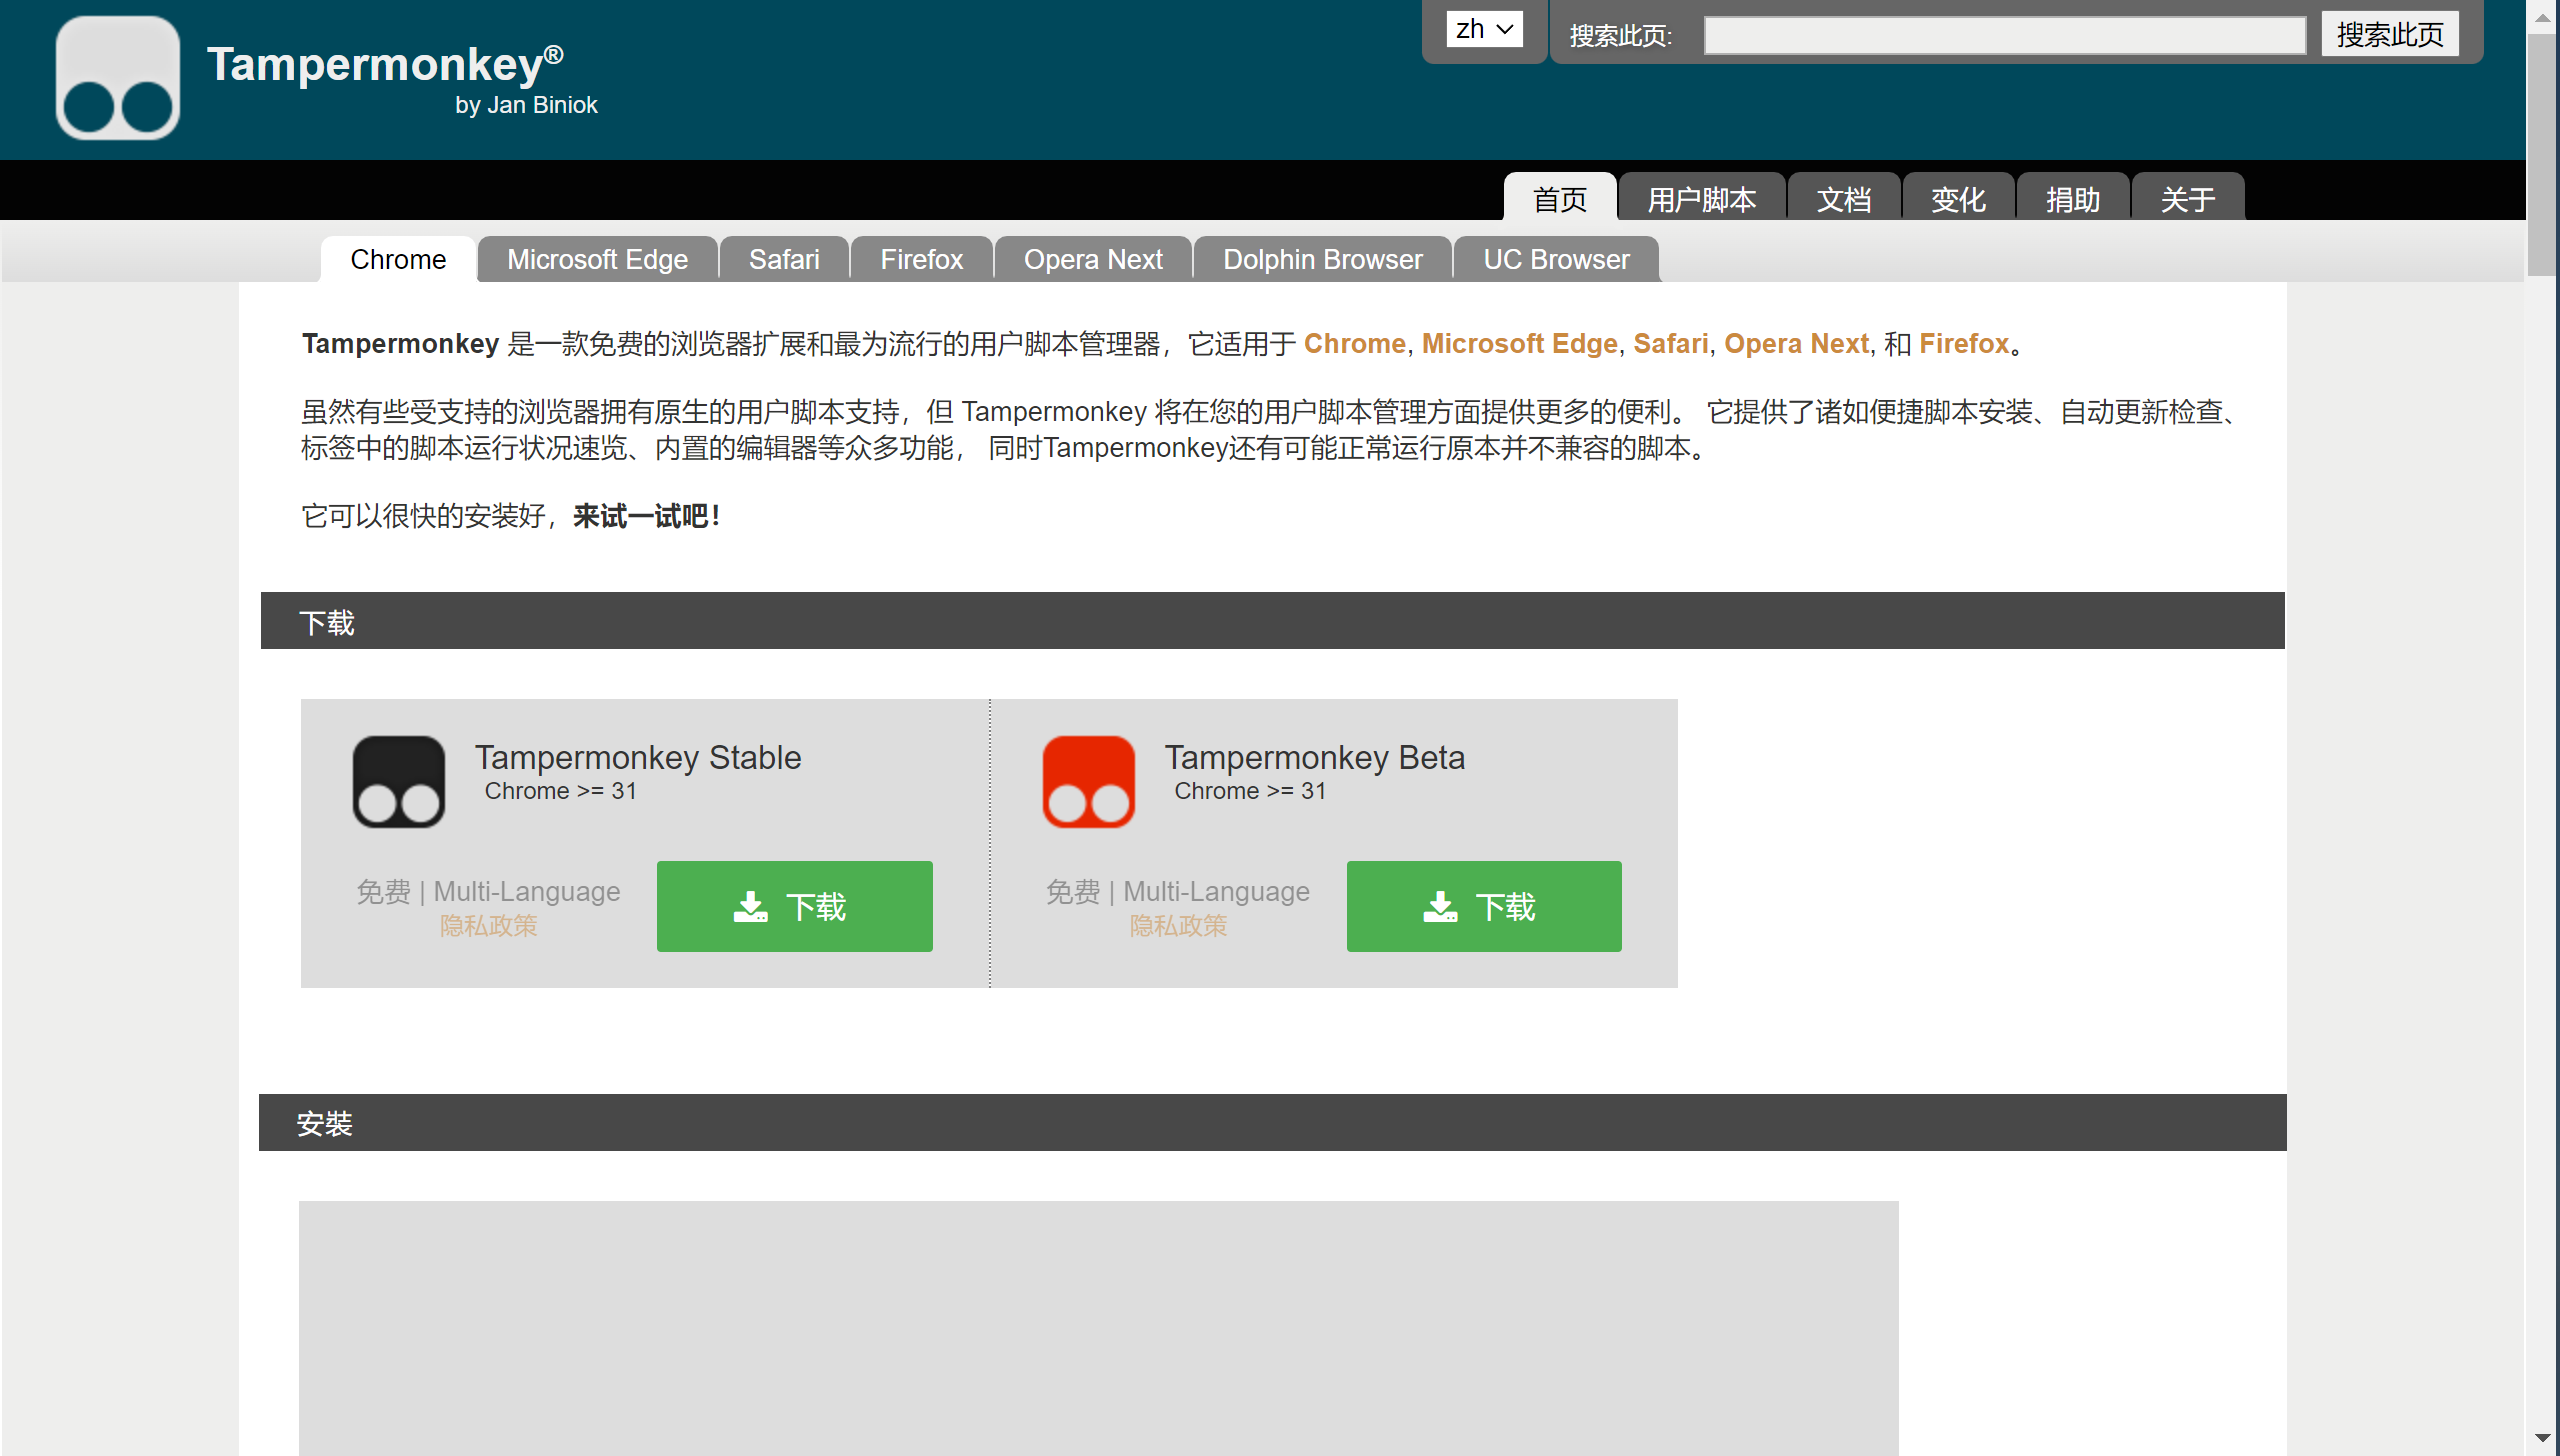2560x1456 pixels.
Task: Select the UC Browser tab
Action: 1556,259
